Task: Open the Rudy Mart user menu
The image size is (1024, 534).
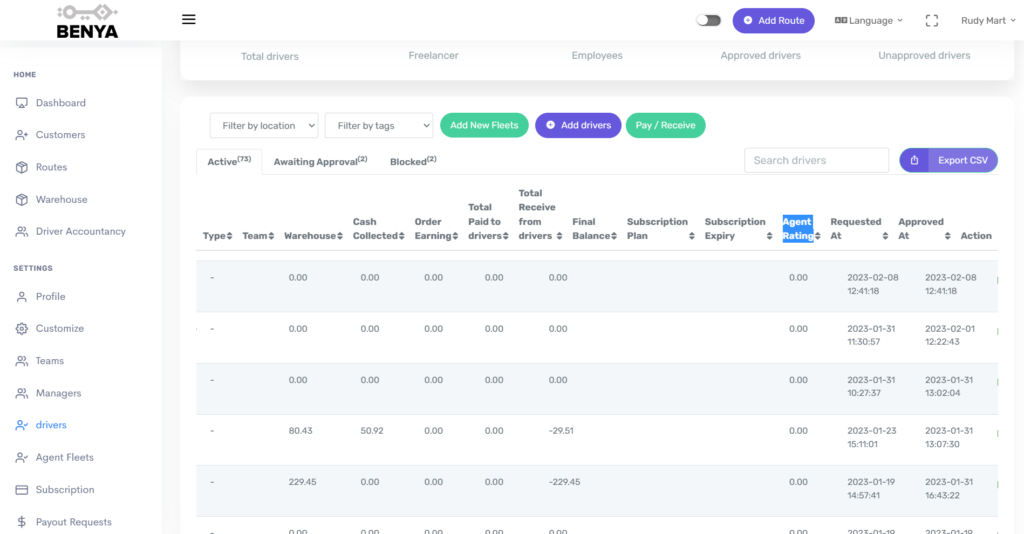Action: [986, 20]
